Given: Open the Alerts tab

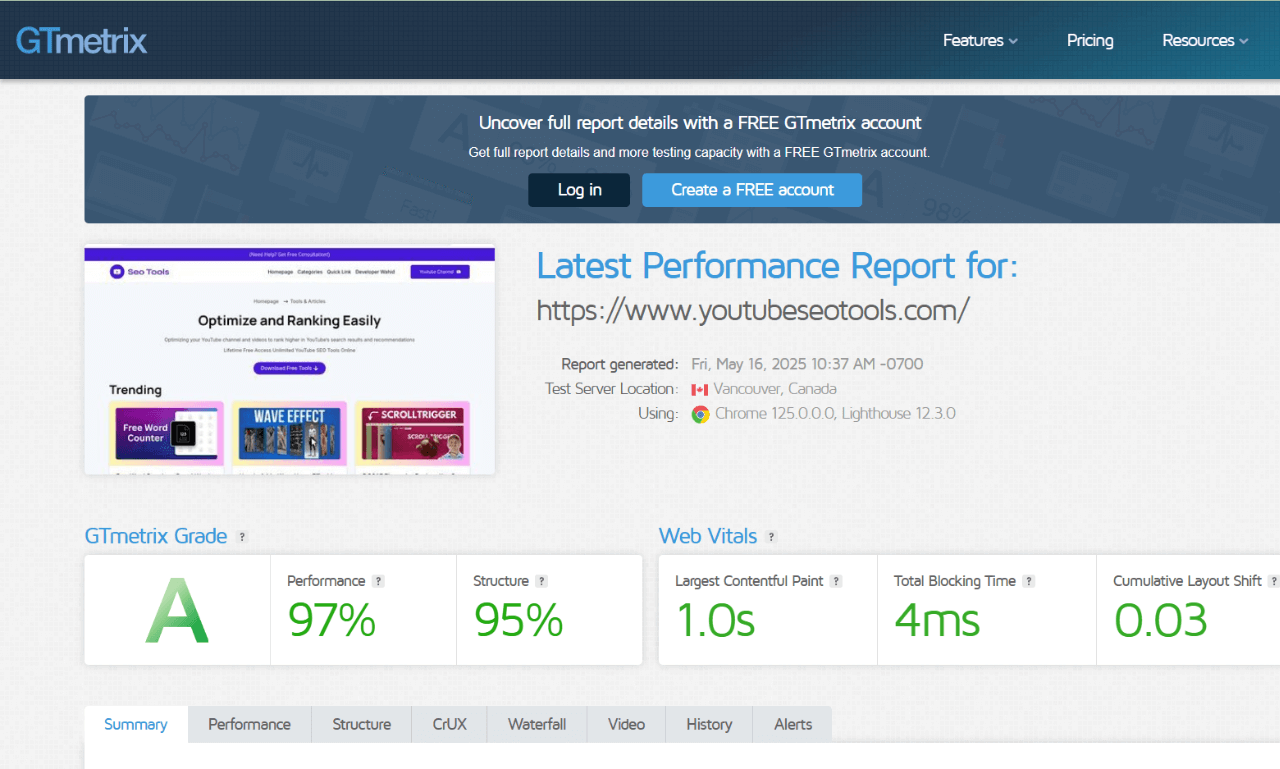Looking at the screenshot, I should (x=793, y=725).
